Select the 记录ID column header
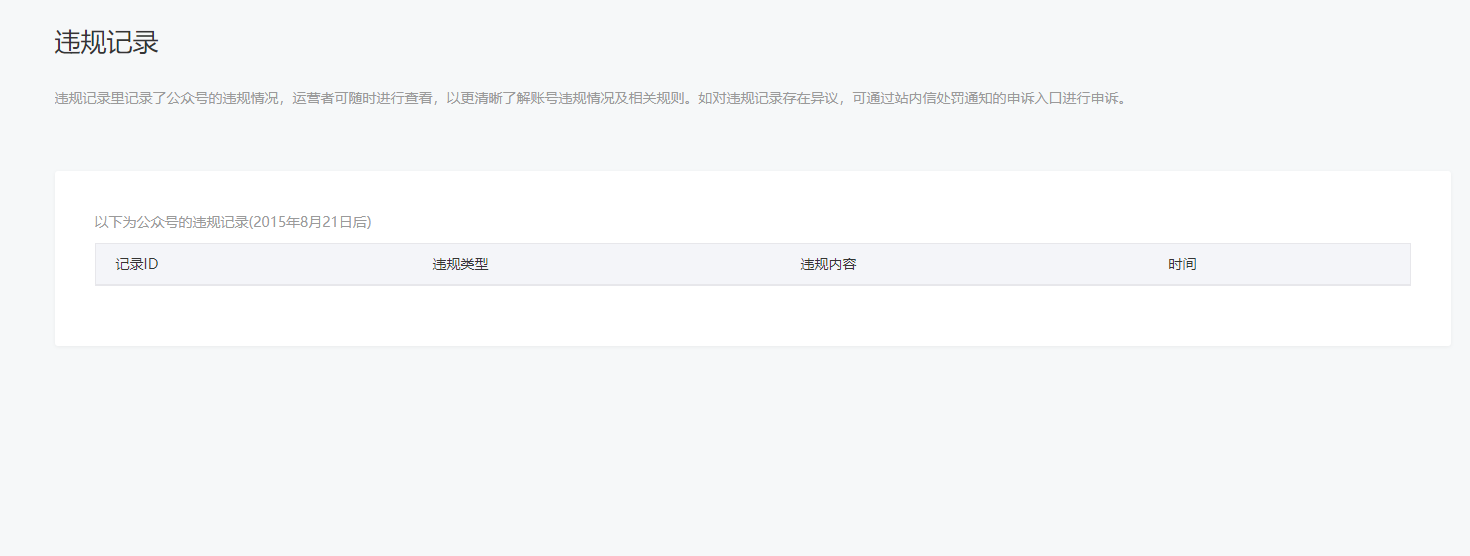 (137, 265)
